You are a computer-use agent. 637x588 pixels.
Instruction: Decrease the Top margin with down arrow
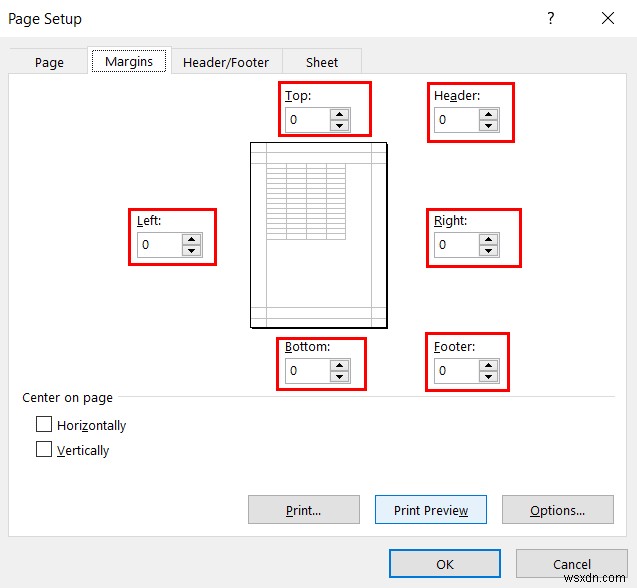coord(339,125)
